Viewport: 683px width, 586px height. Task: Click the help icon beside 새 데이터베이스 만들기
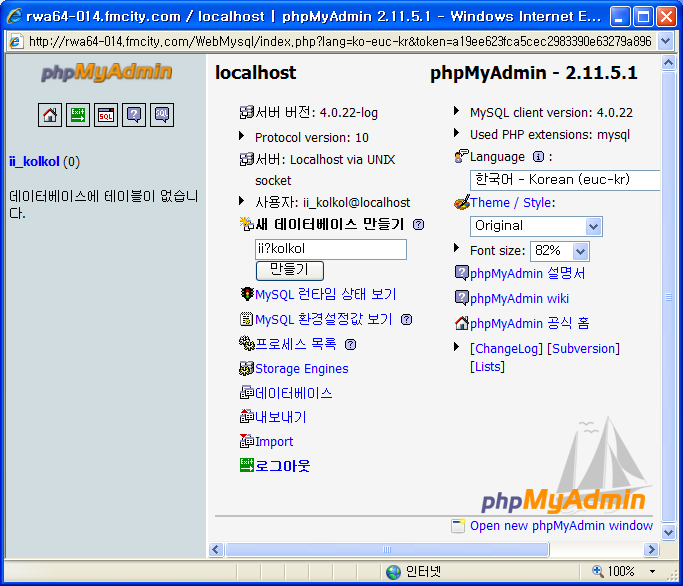tap(419, 225)
